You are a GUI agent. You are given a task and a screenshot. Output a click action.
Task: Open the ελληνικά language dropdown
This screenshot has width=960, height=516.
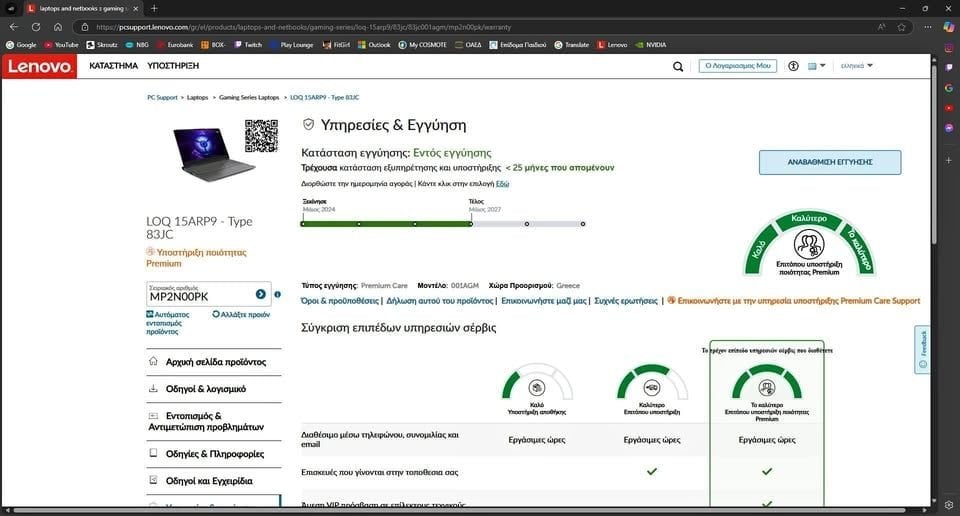click(x=857, y=65)
